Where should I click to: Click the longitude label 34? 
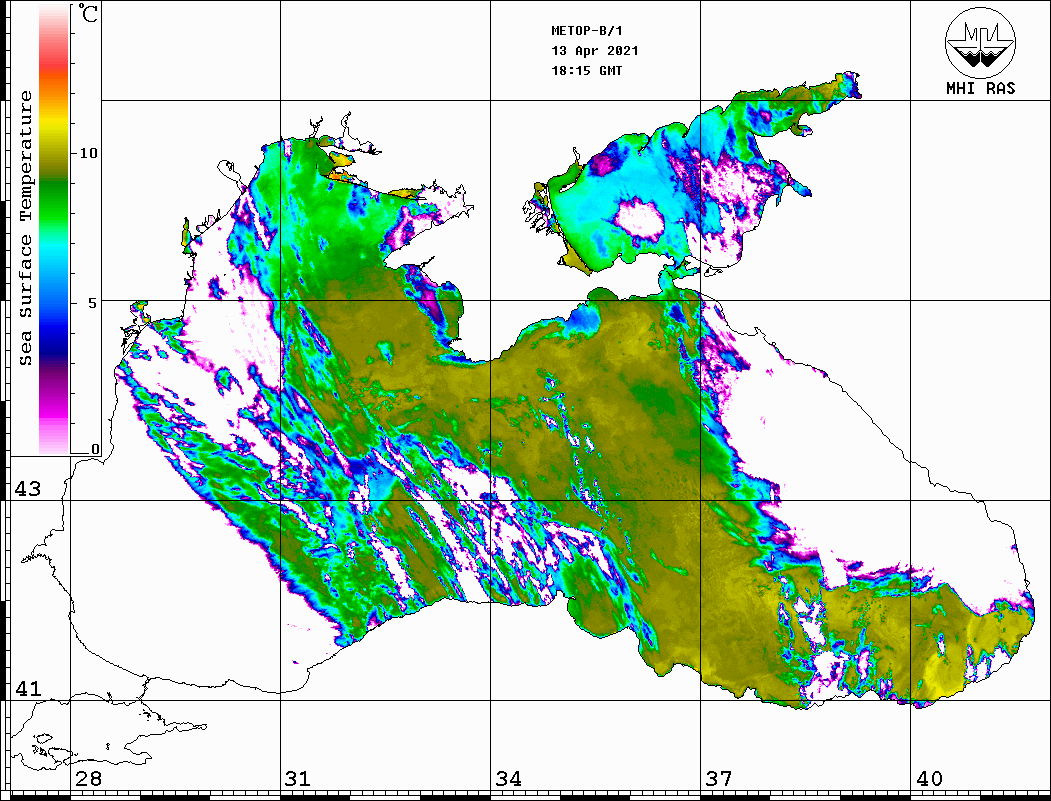(x=509, y=779)
